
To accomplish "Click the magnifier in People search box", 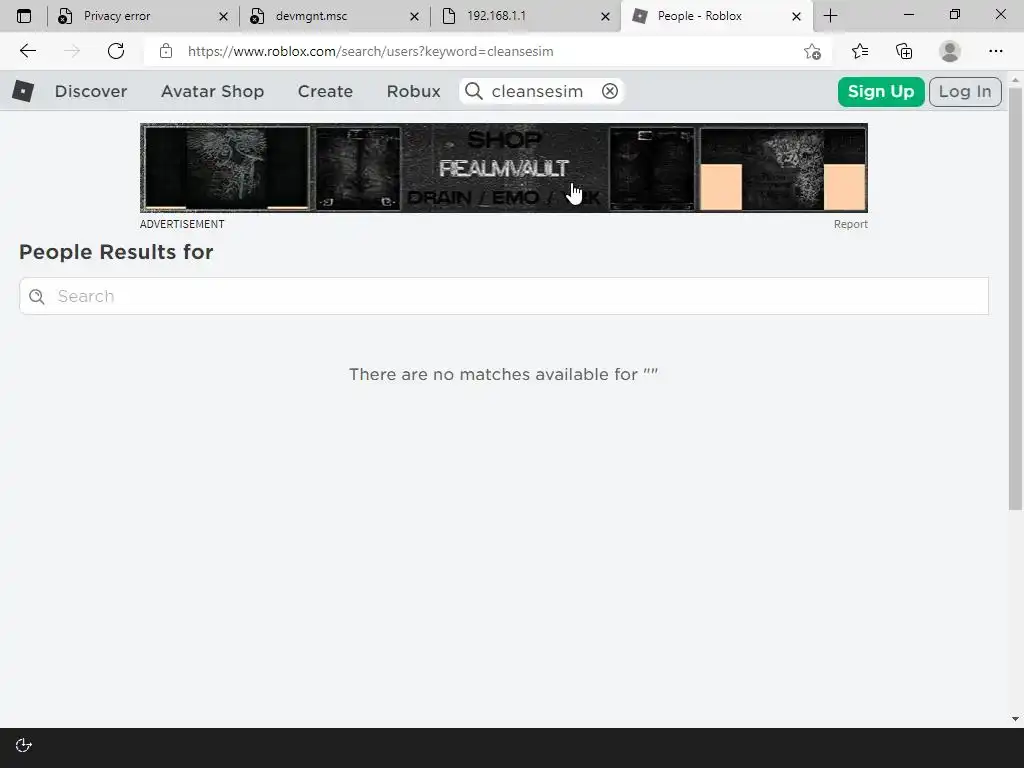I will (37, 297).
